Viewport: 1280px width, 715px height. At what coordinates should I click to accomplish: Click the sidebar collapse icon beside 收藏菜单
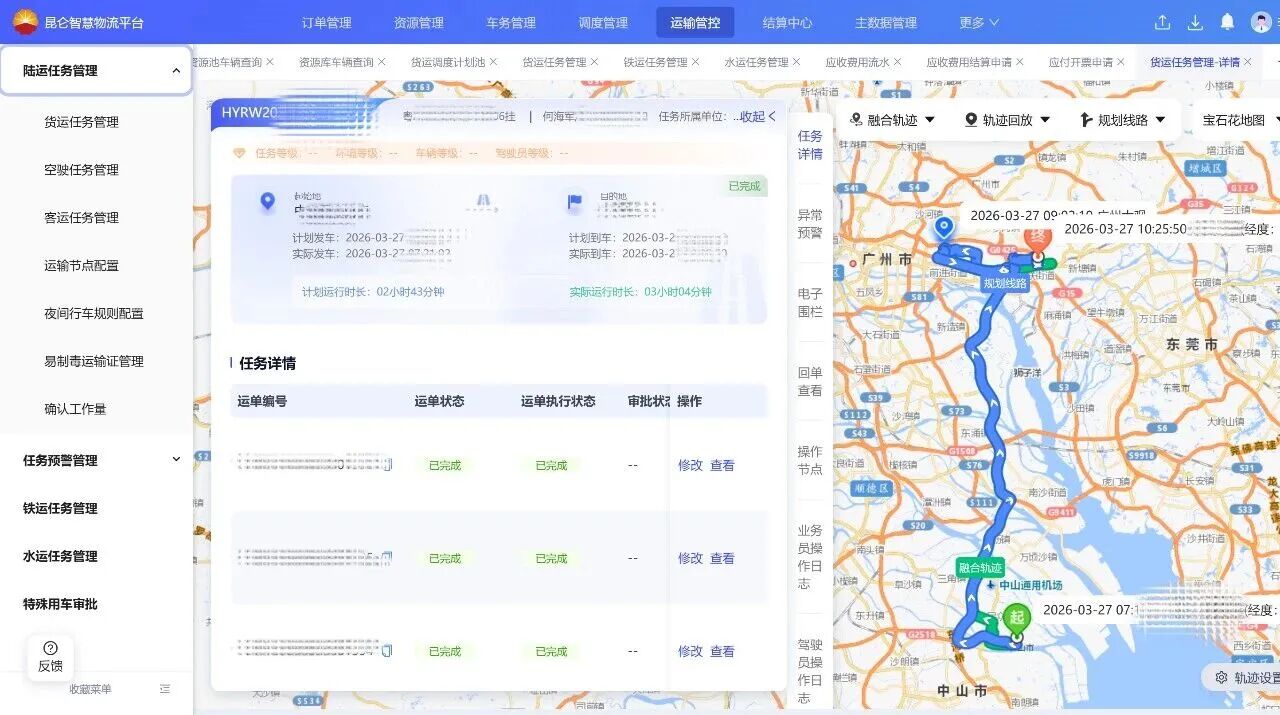(x=165, y=689)
